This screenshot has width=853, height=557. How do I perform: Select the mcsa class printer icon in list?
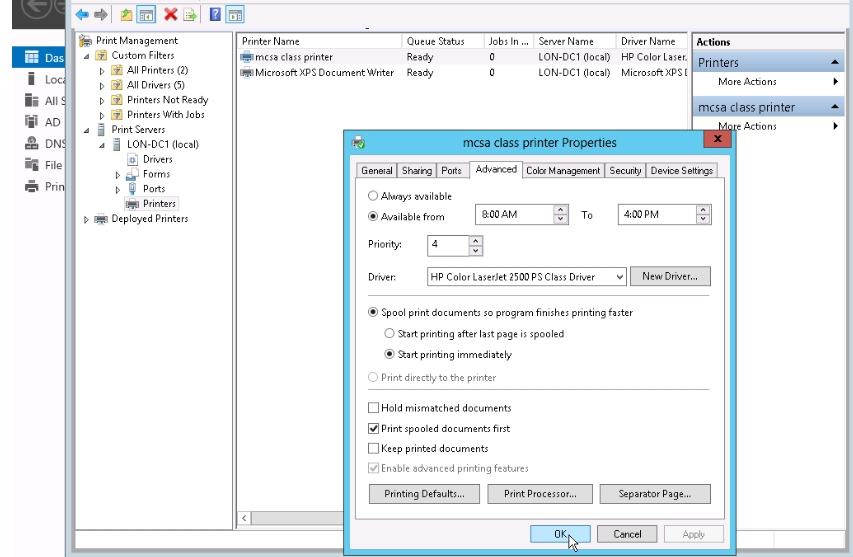point(247,58)
